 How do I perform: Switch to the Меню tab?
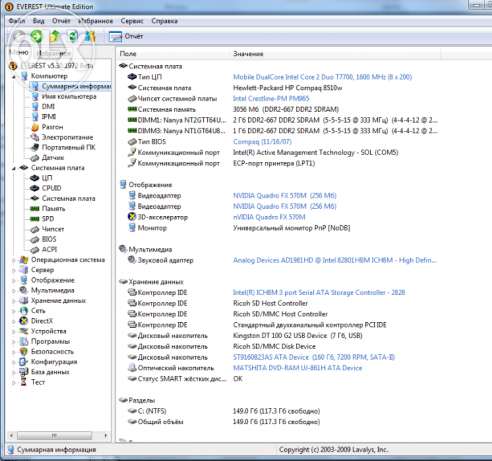pyautogui.click(x=19, y=52)
